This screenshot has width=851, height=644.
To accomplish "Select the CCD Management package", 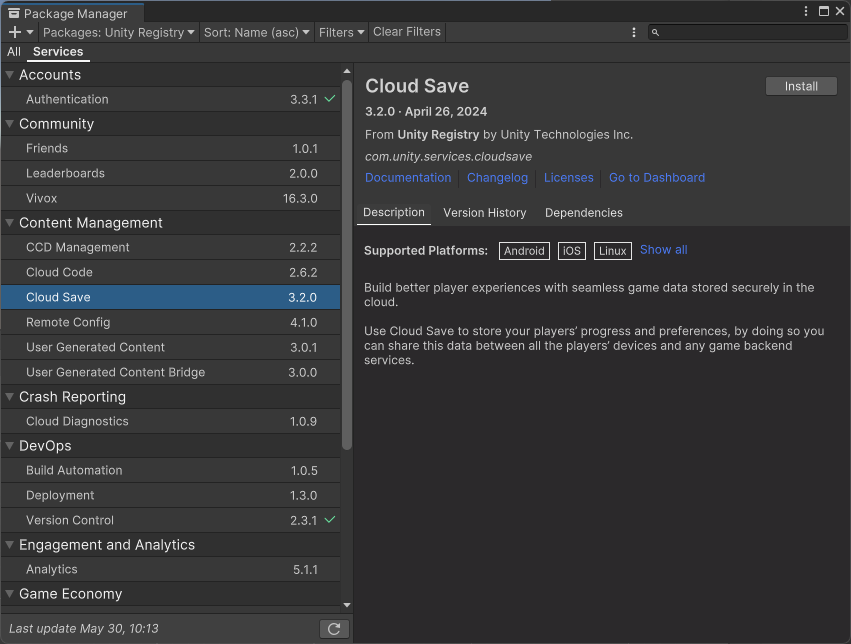I will (170, 247).
